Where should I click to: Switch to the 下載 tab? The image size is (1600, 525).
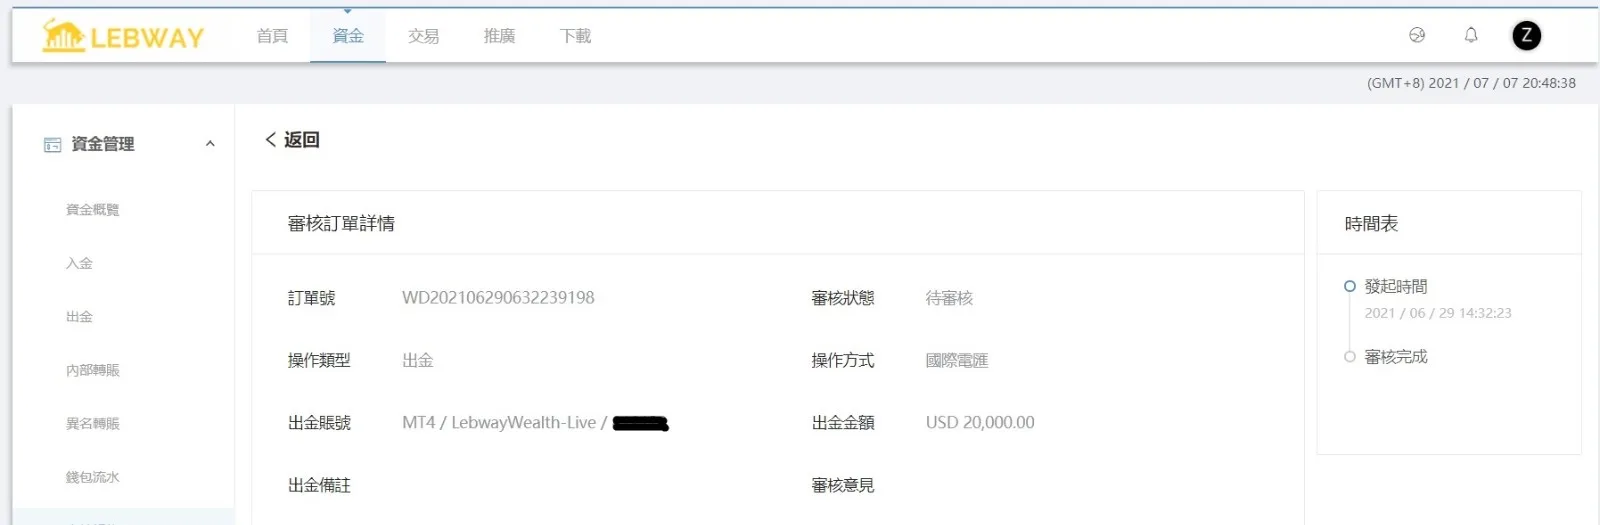coord(576,36)
